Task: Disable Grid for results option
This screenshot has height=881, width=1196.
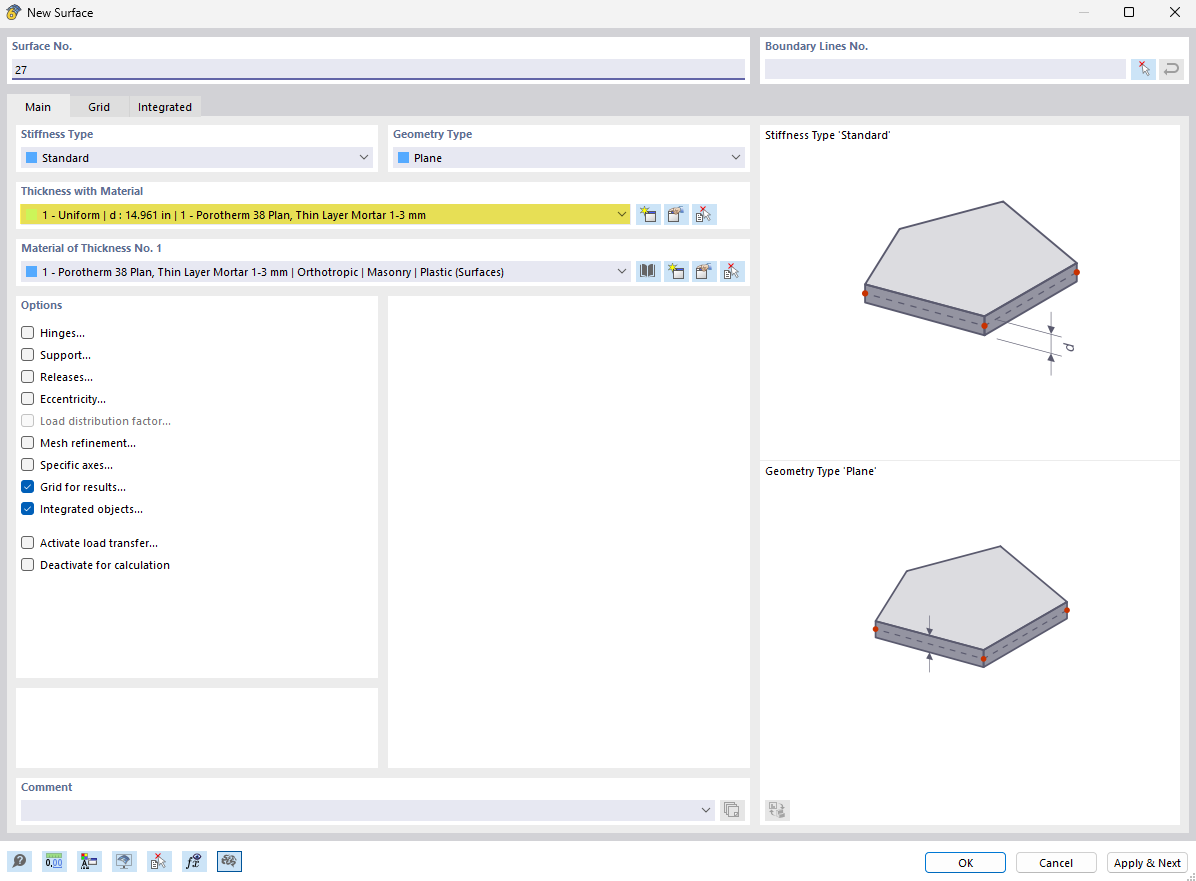Action: [x=27, y=487]
